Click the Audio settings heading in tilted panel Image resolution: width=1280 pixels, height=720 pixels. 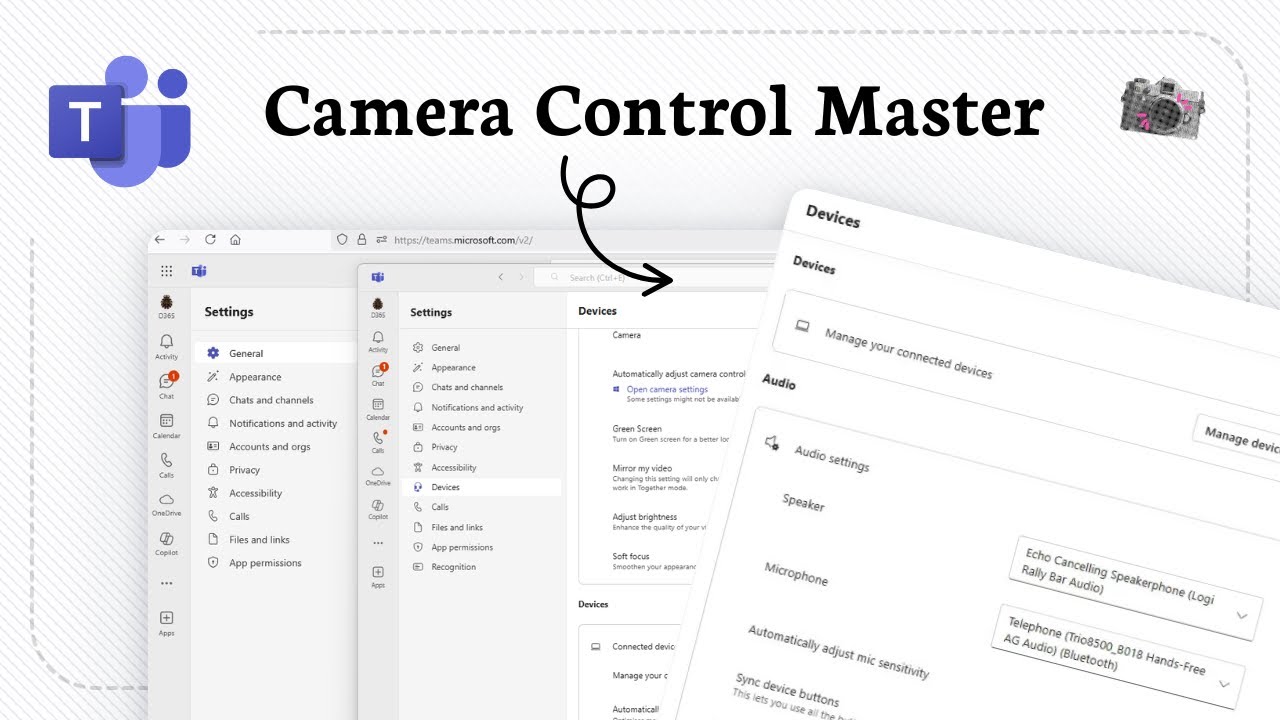(x=831, y=459)
